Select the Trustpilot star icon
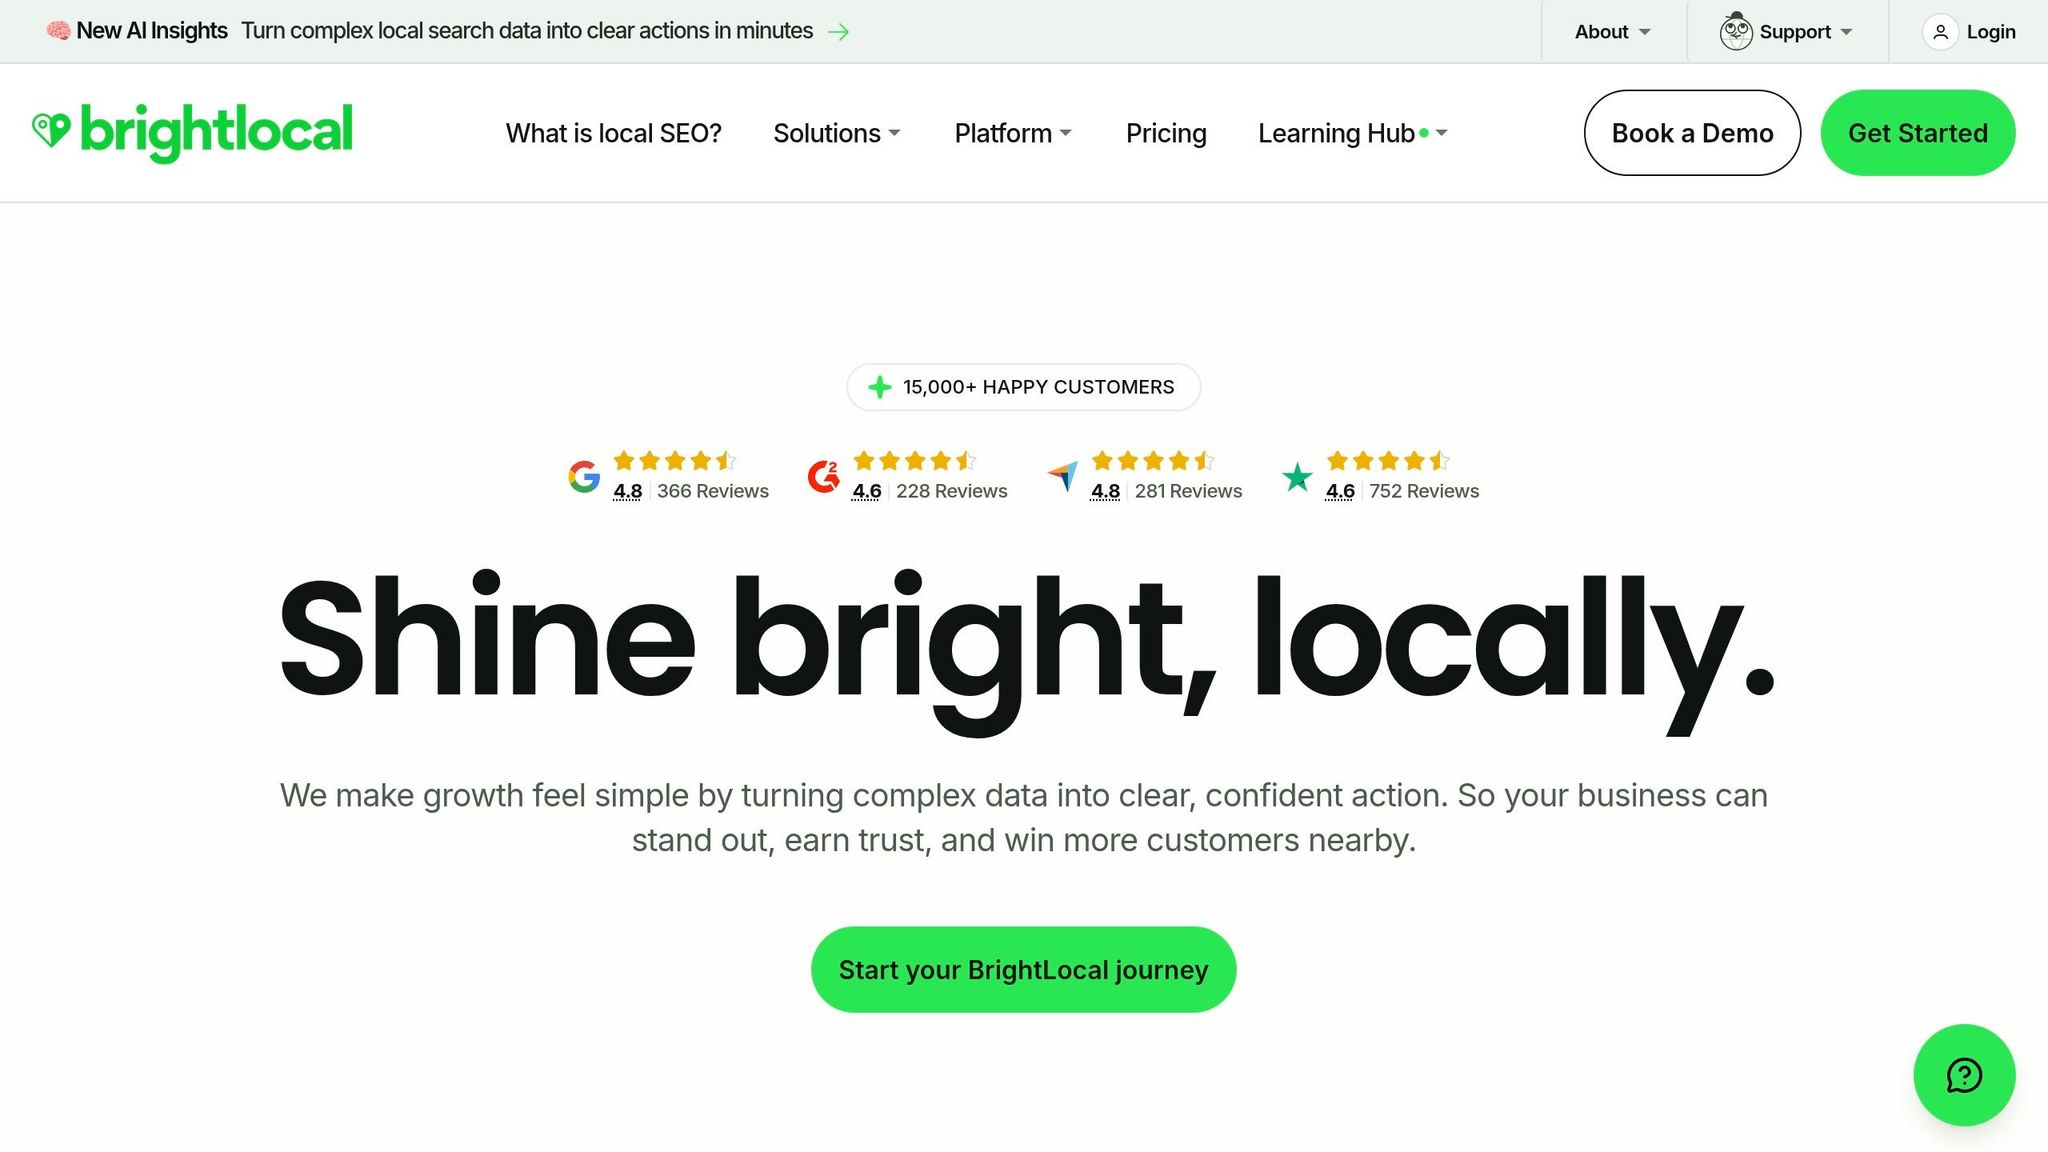 [x=1297, y=476]
